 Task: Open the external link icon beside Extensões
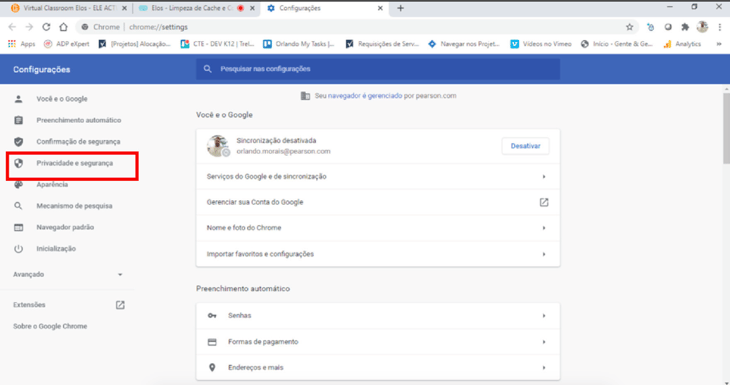point(120,305)
